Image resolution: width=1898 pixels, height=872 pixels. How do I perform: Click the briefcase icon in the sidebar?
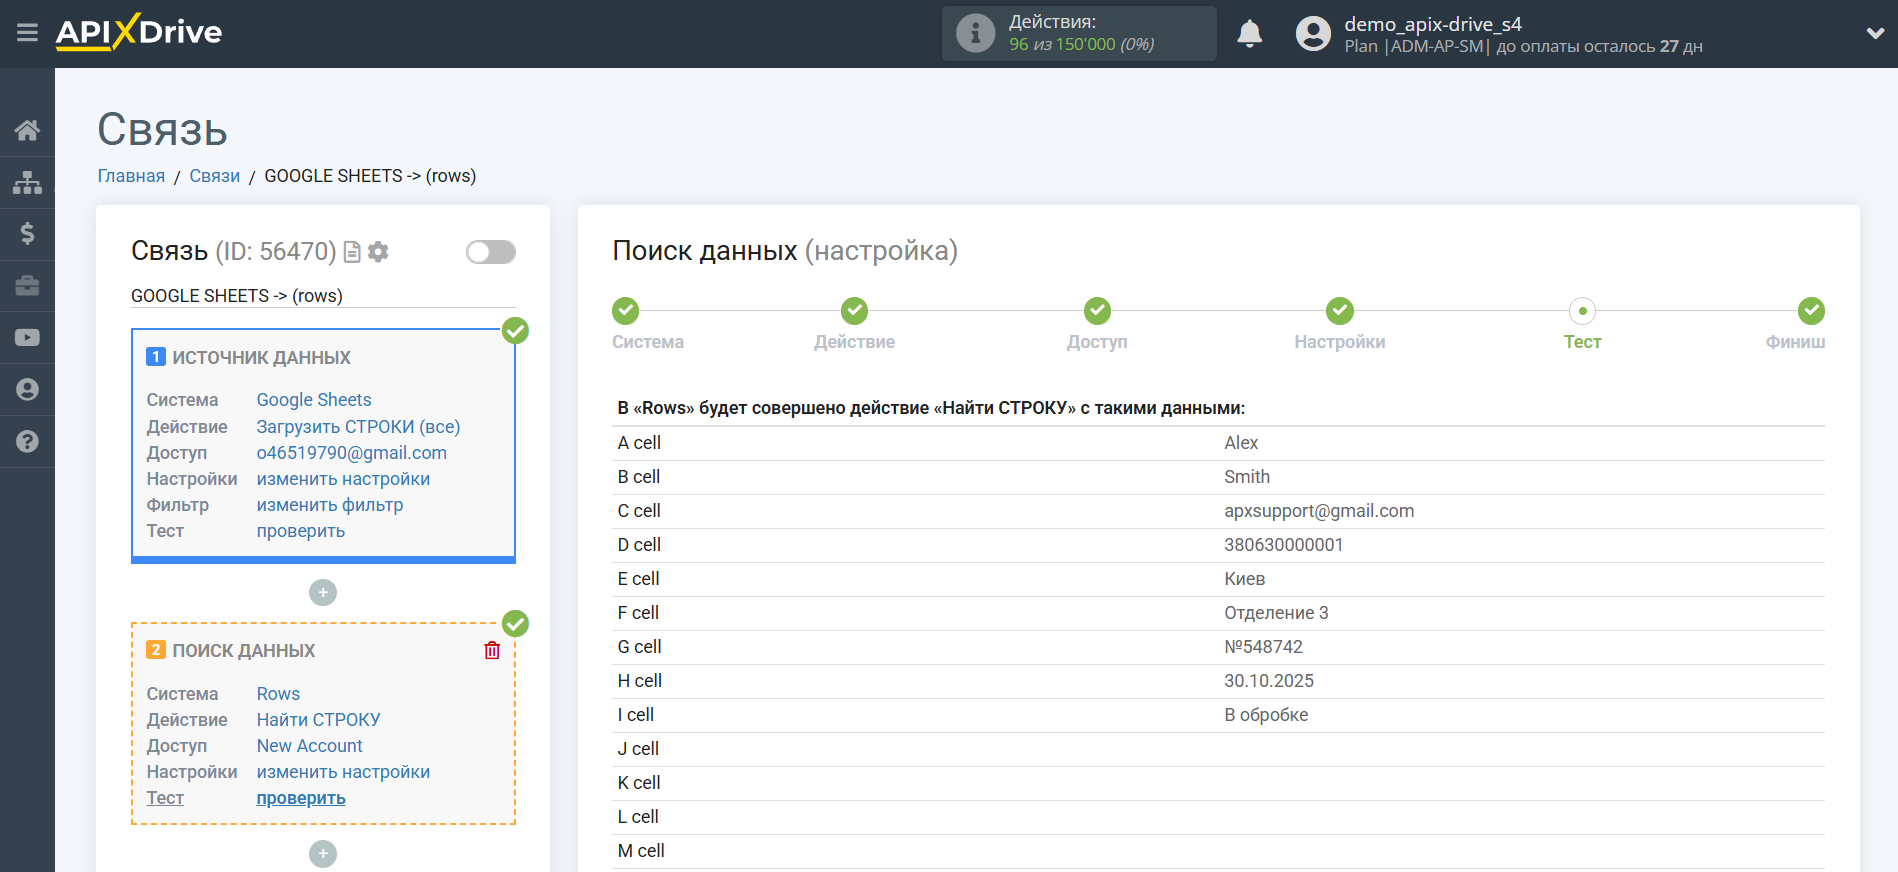tap(27, 286)
